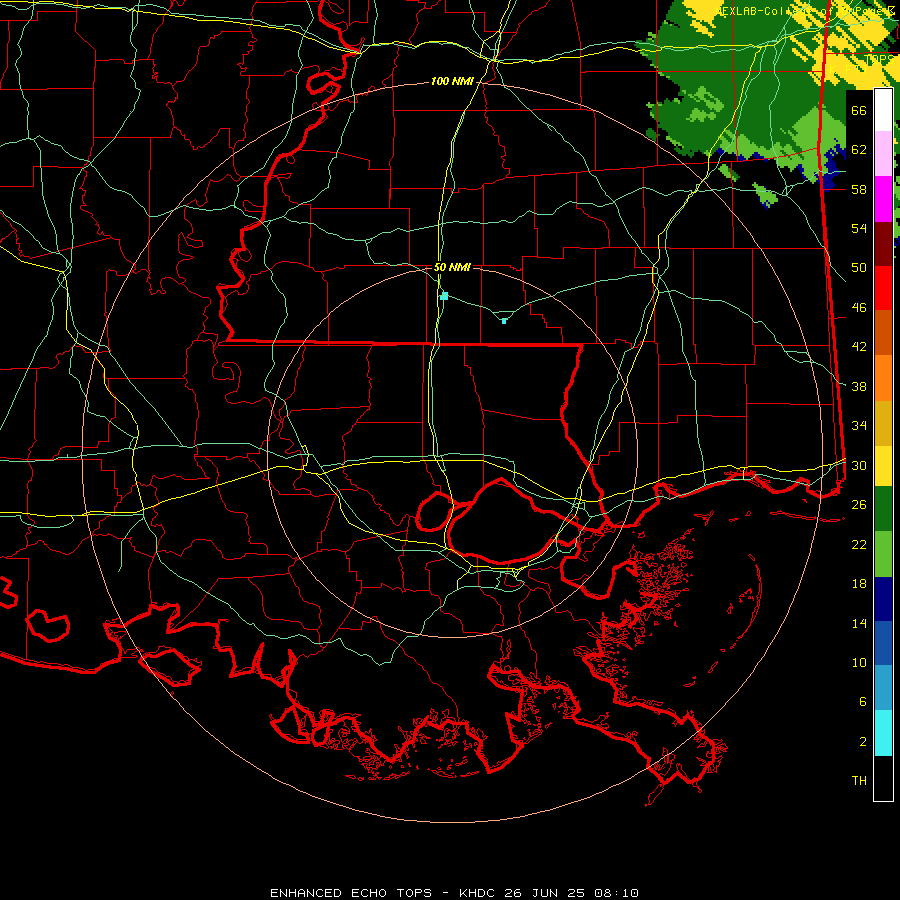Click the black TH threshold swatch

[883, 778]
